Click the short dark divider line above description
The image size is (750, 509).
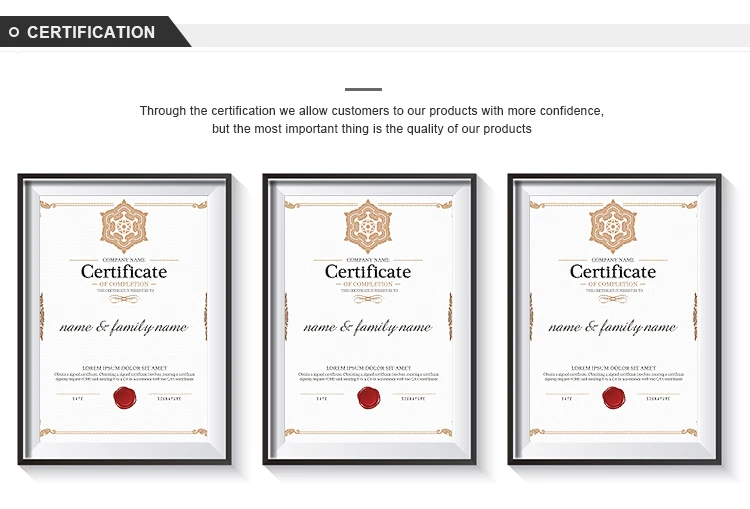[363, 89]
